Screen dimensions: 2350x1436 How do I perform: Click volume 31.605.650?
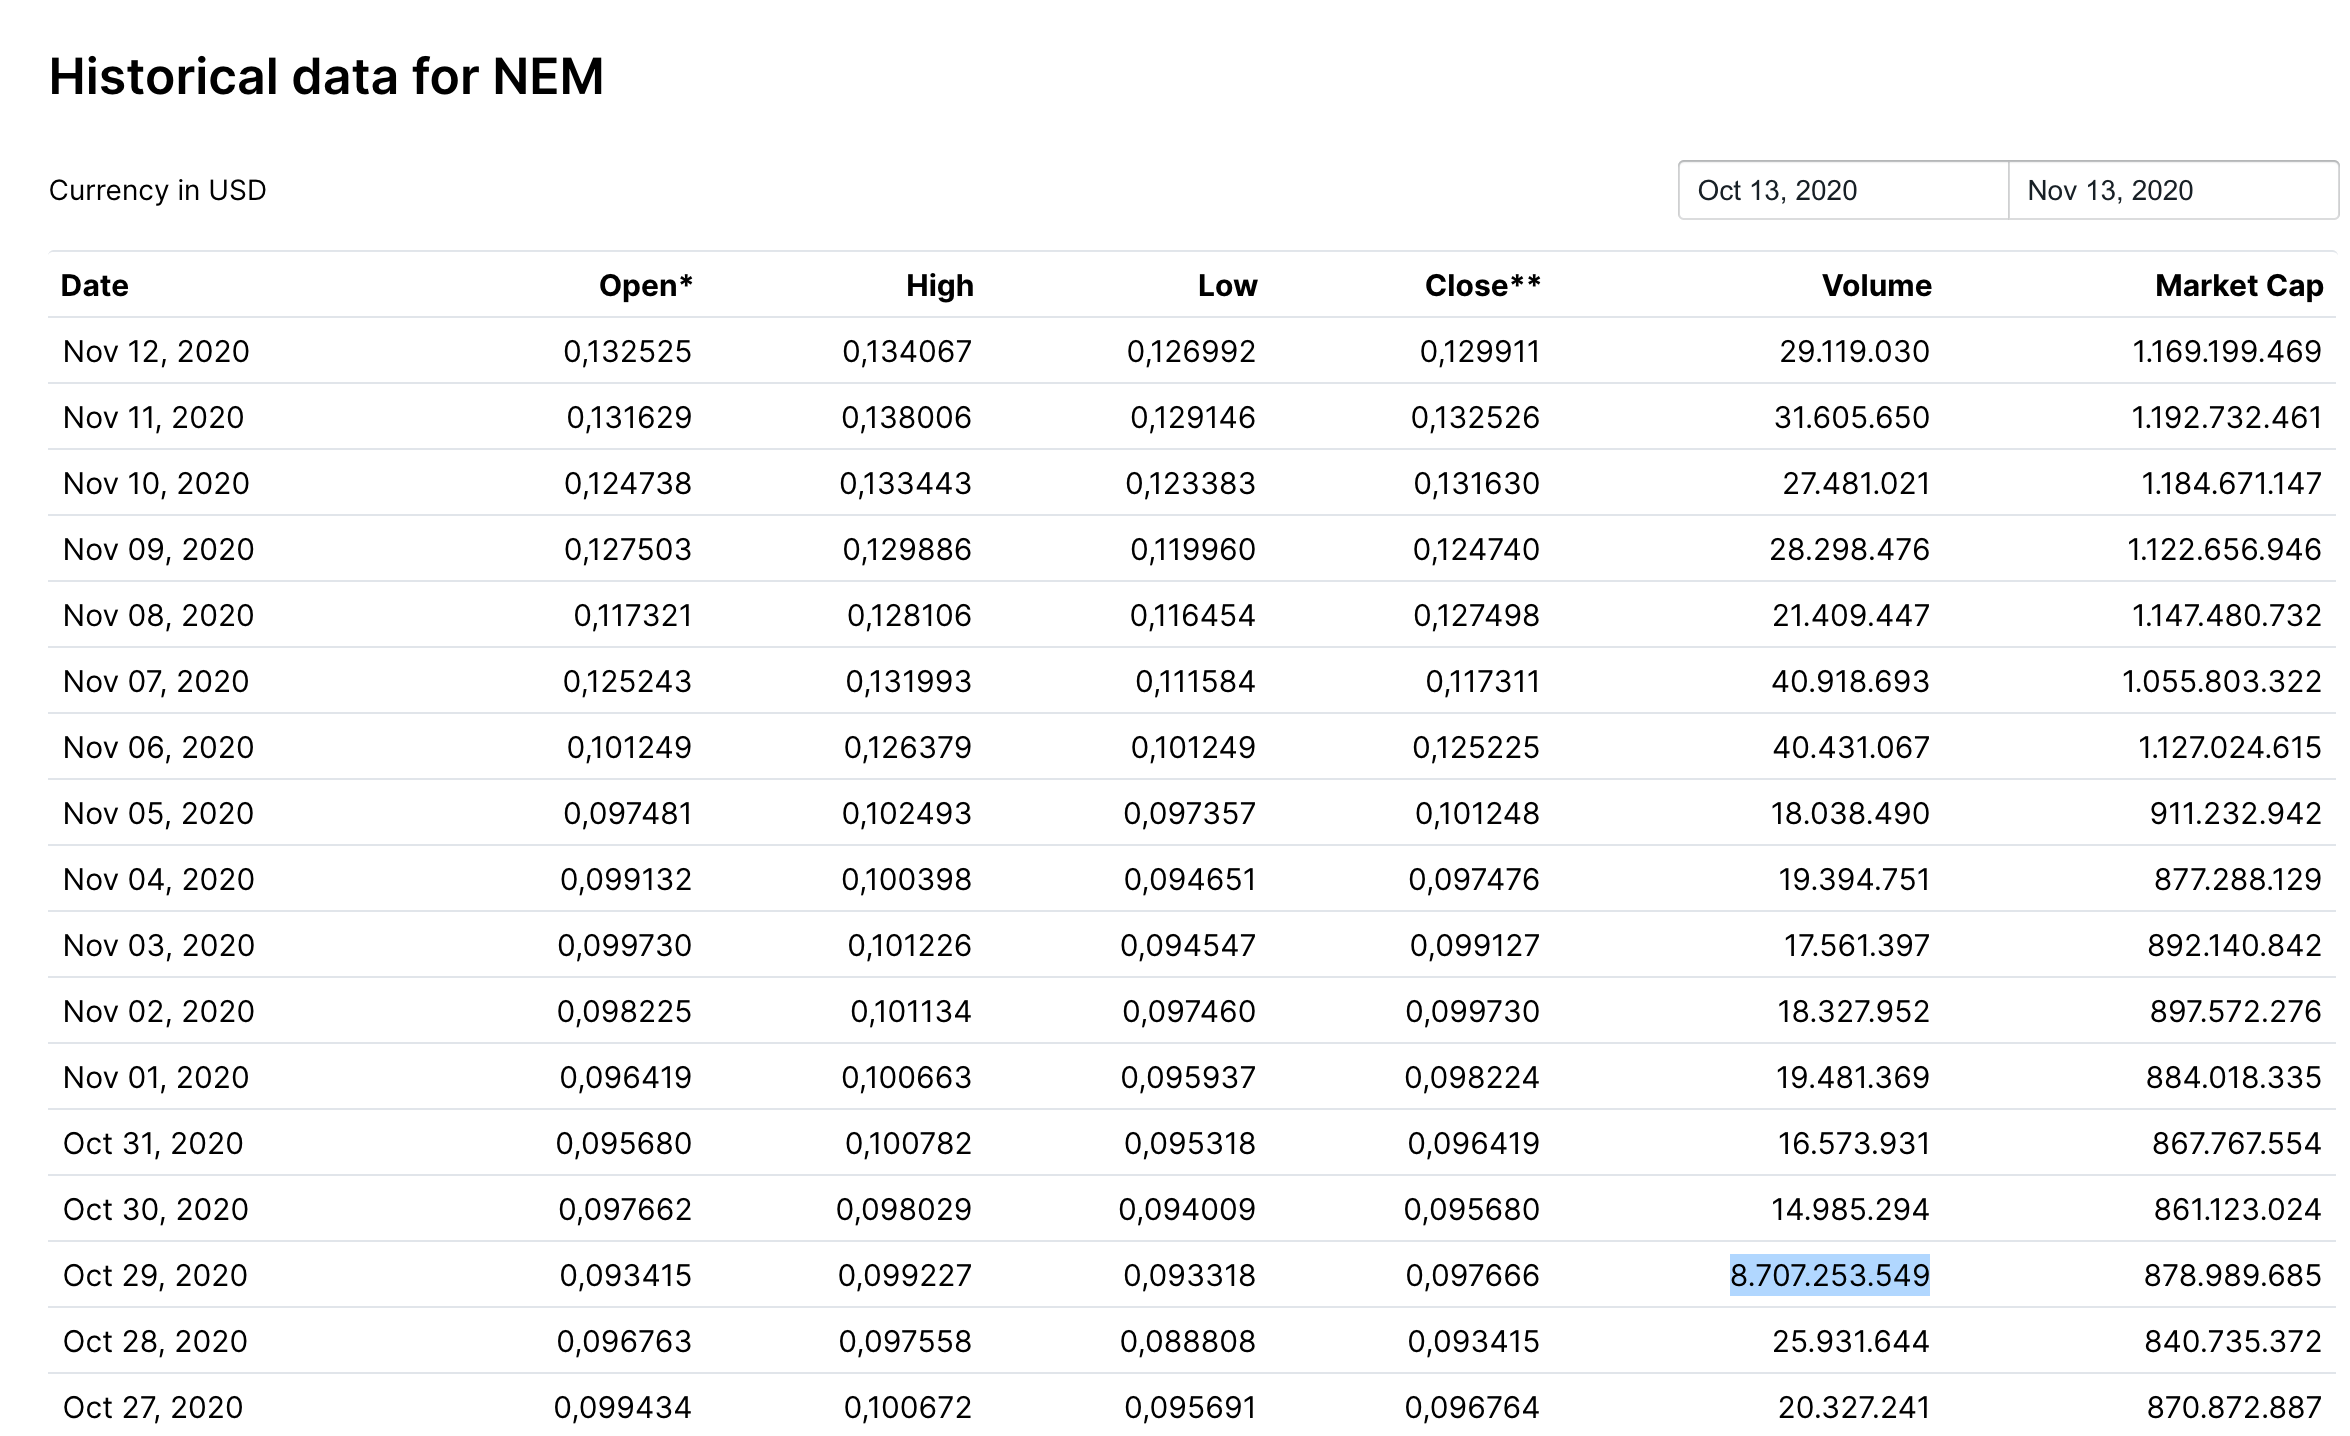1851,418
